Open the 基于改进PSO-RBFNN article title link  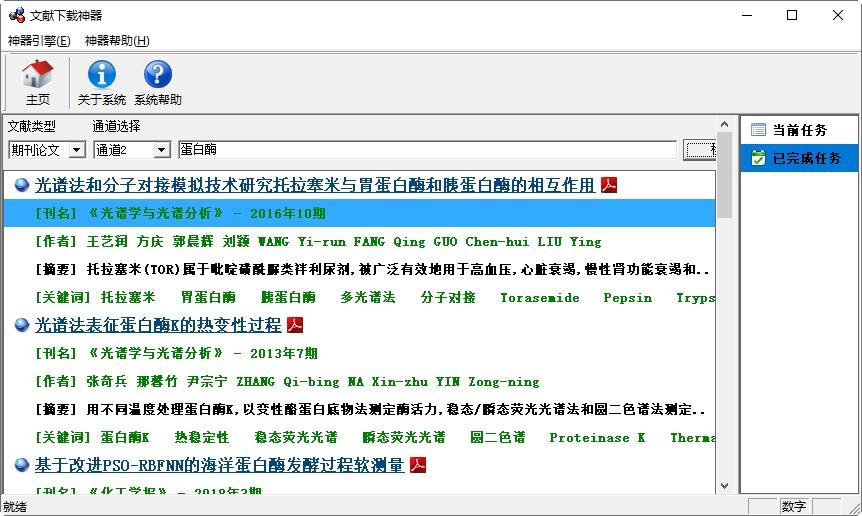point(219,465)
